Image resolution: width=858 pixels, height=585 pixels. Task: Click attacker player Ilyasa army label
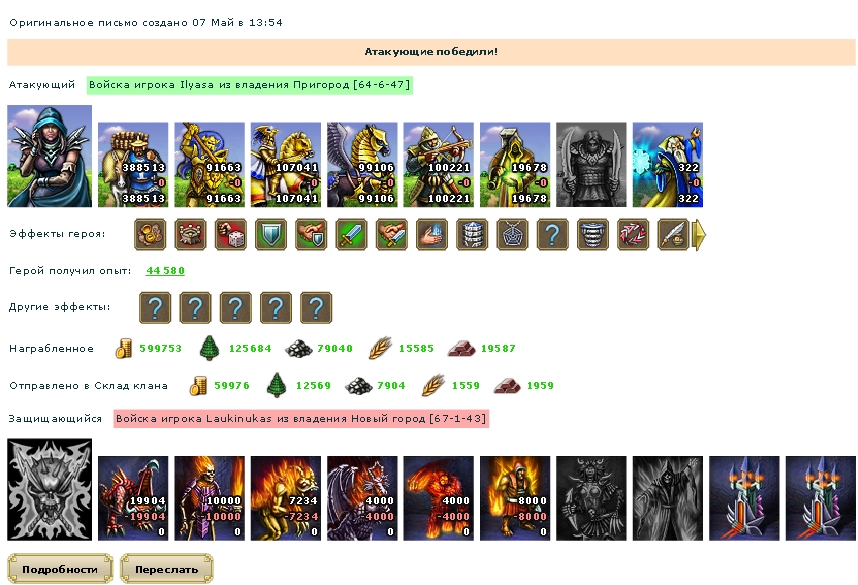tap(250, 85)
